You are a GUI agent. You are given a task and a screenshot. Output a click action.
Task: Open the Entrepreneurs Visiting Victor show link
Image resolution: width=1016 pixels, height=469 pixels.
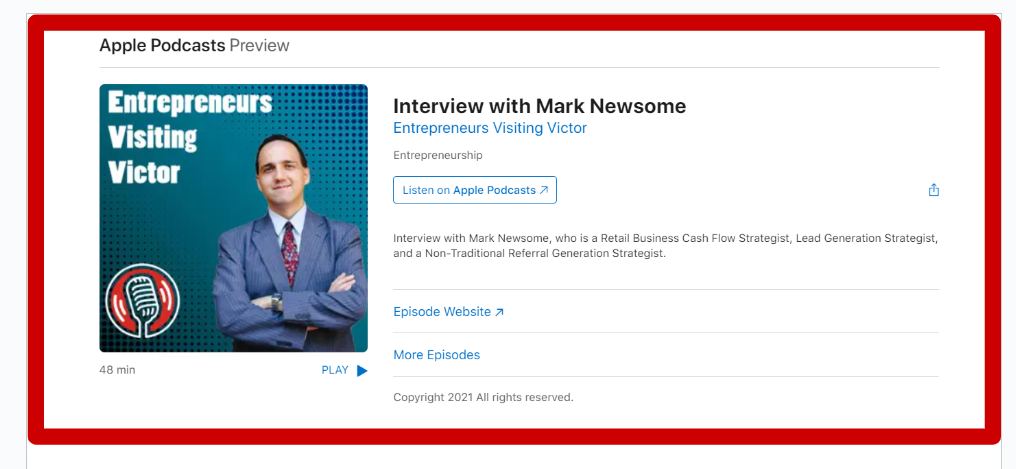click(490, 128)
